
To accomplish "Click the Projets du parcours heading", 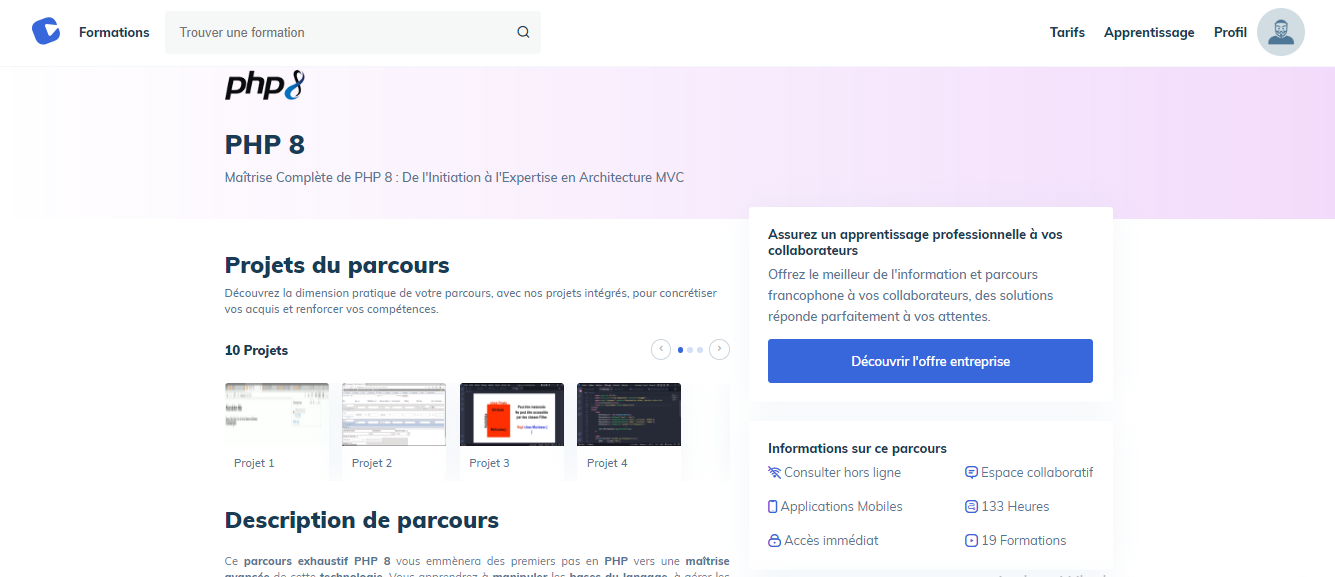I will pyautogui.click(x=337, y=265).
